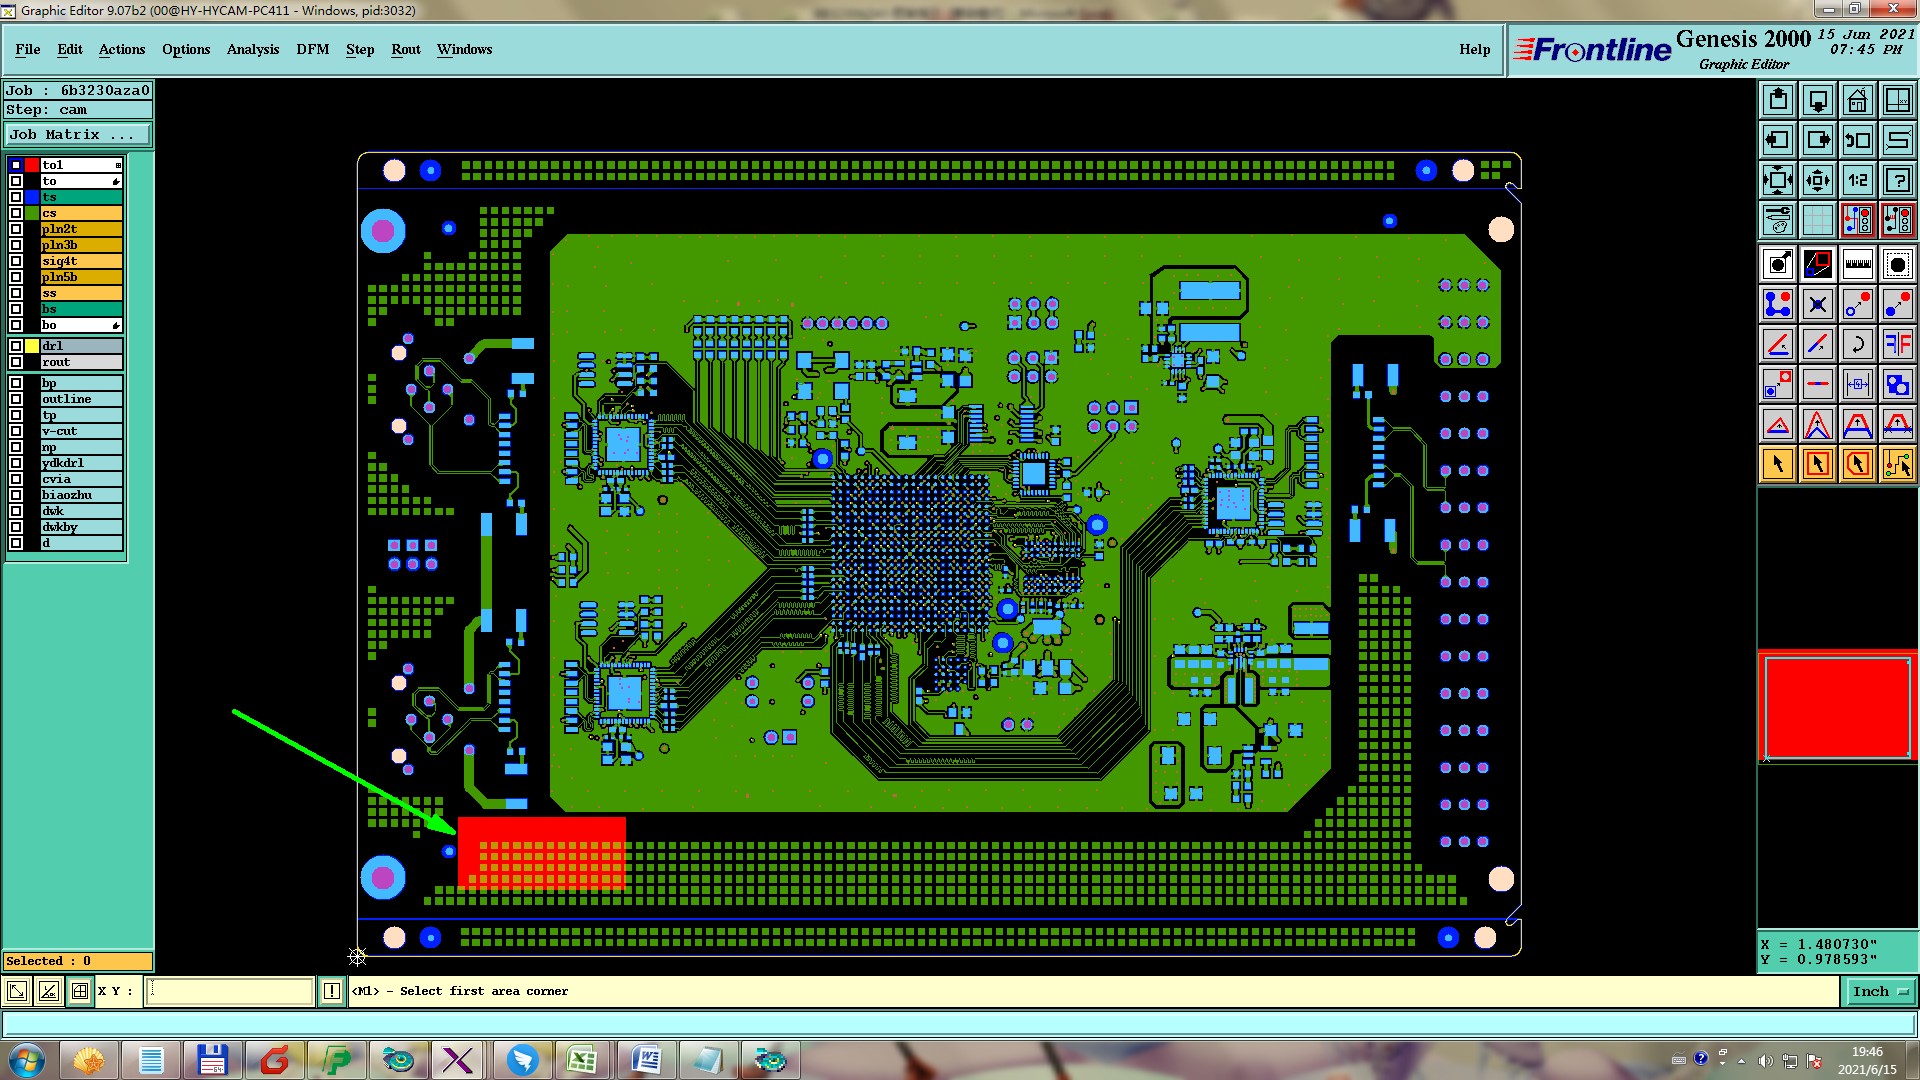Viewport: 1920px width, 1080px height.
Task: Click the Help button
Action: click(1474, 49)
